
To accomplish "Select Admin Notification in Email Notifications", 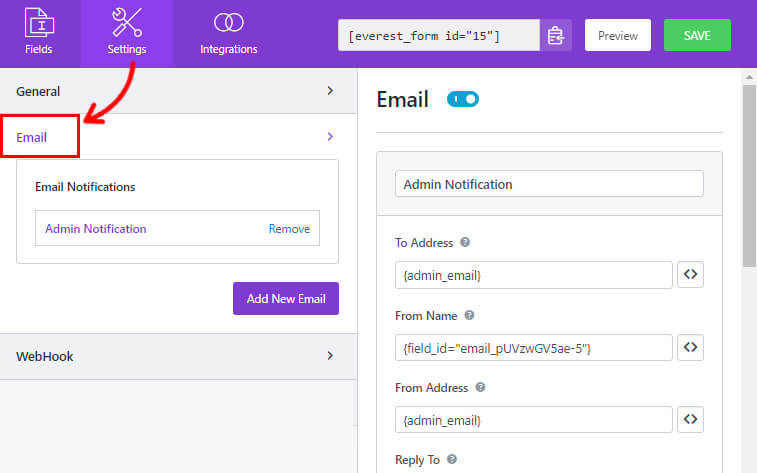I will tap(96, 229).
